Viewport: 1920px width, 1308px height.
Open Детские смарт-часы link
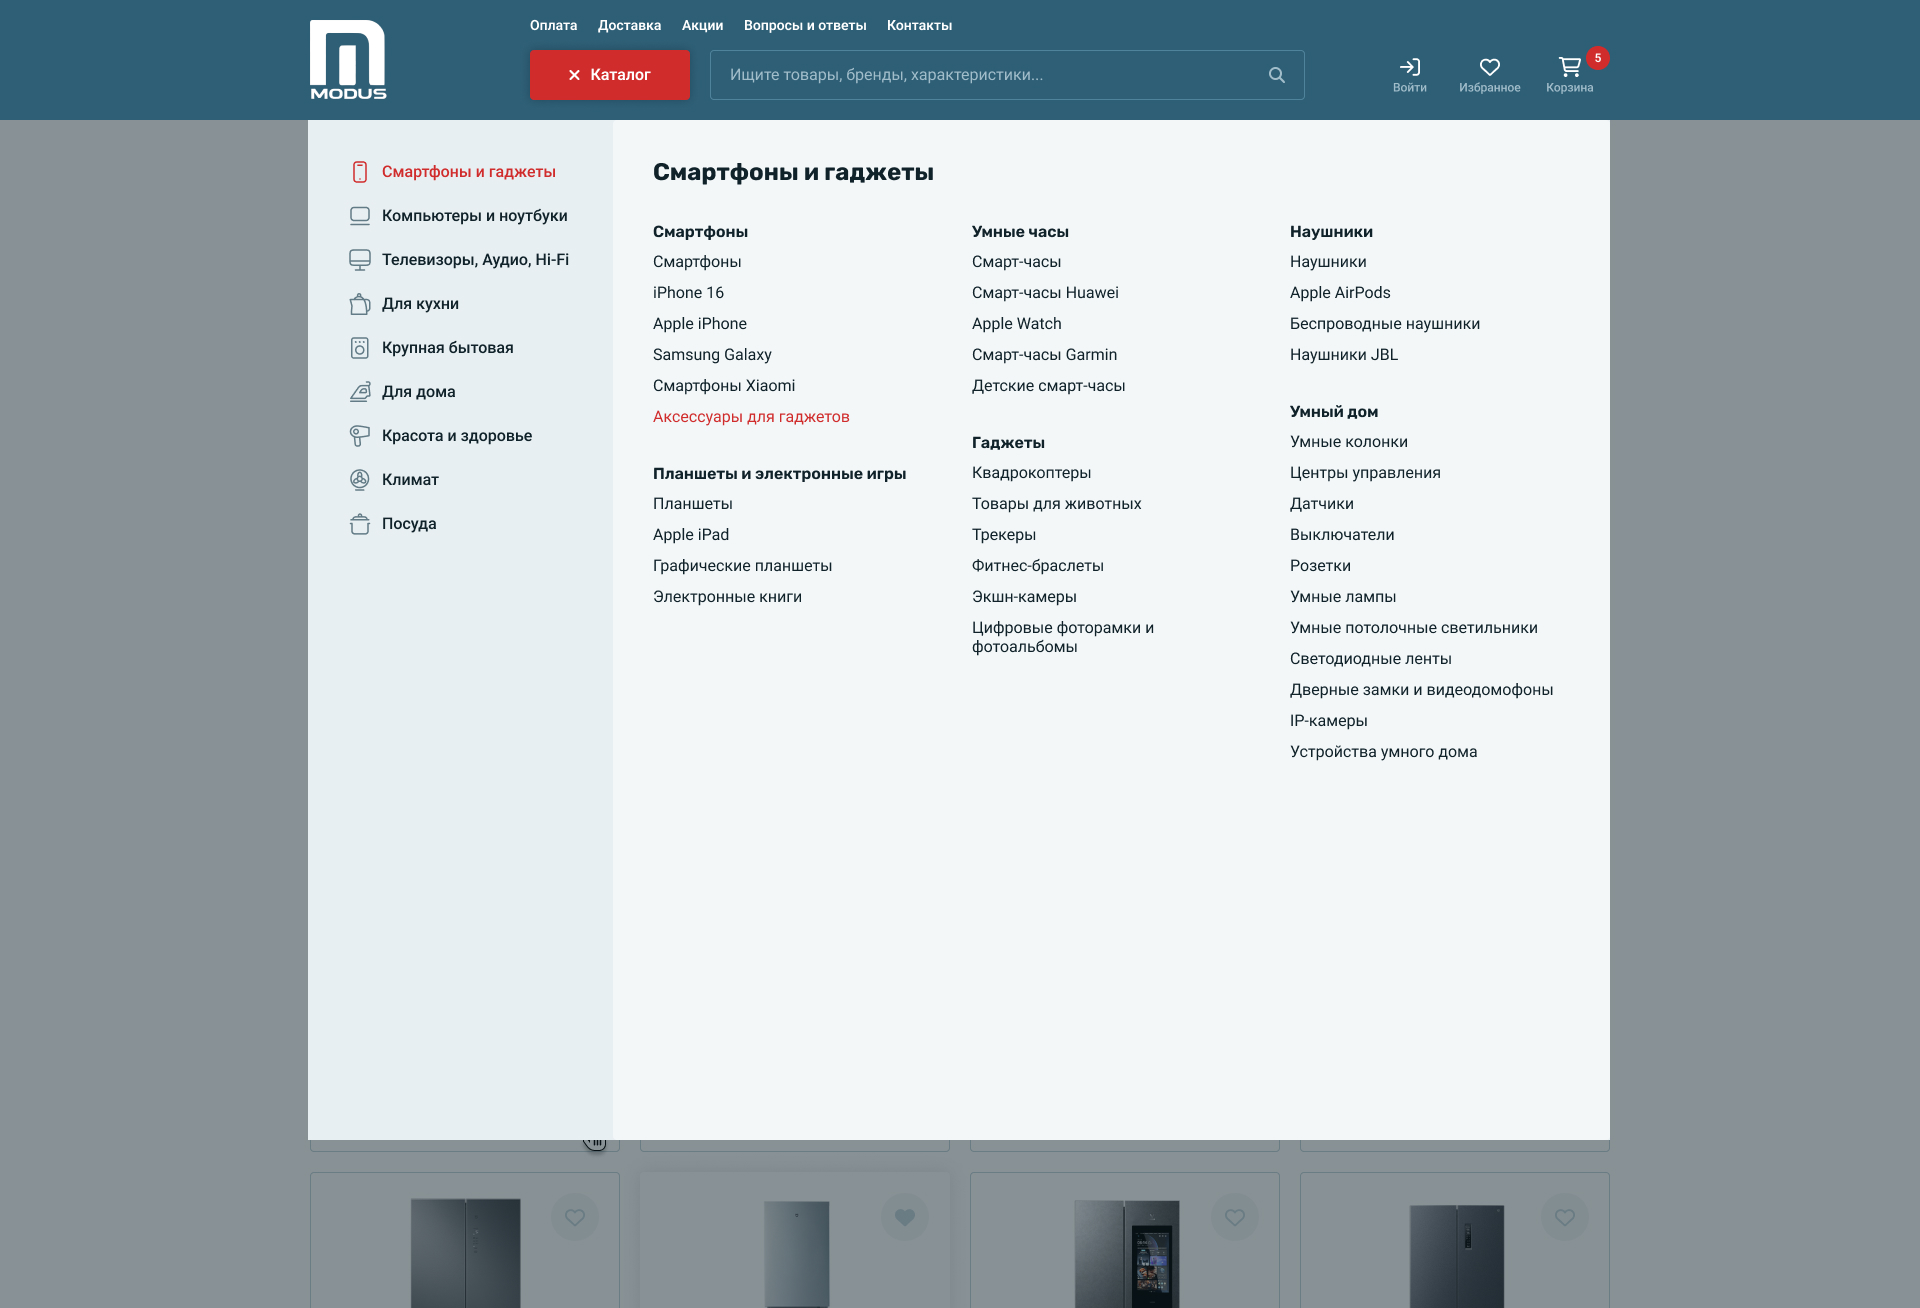1048,386
